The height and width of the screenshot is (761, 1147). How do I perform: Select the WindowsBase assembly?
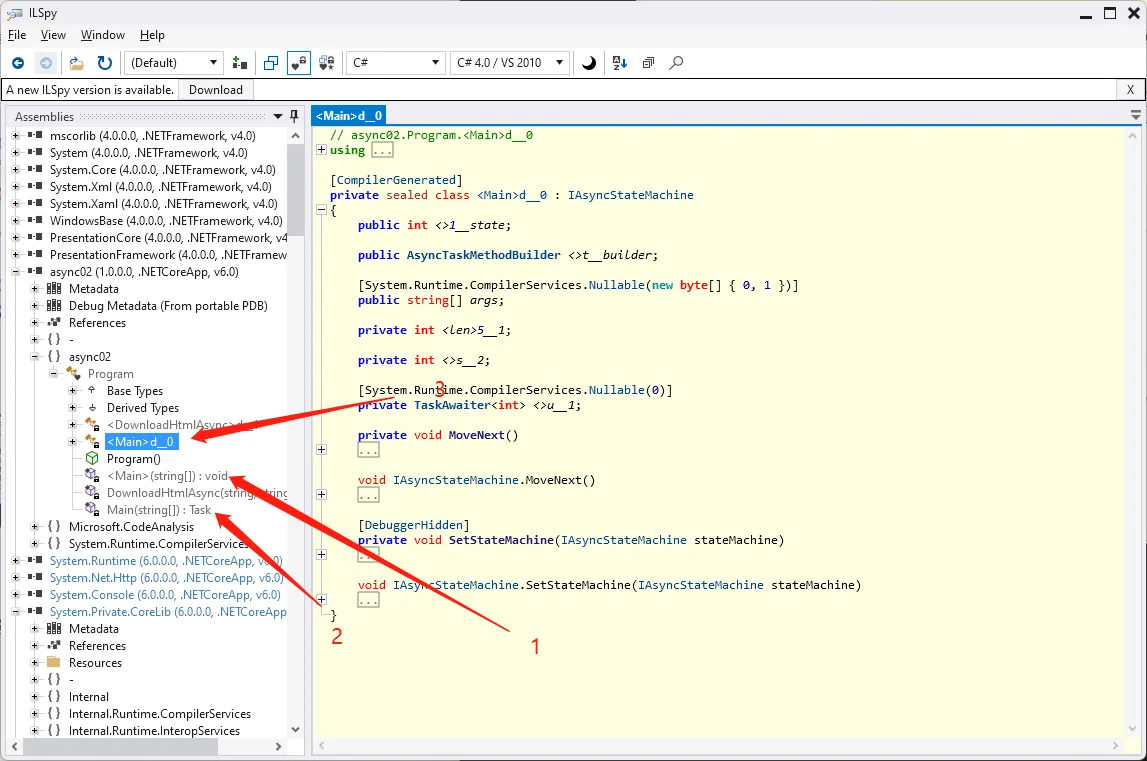tap(166, 221)
